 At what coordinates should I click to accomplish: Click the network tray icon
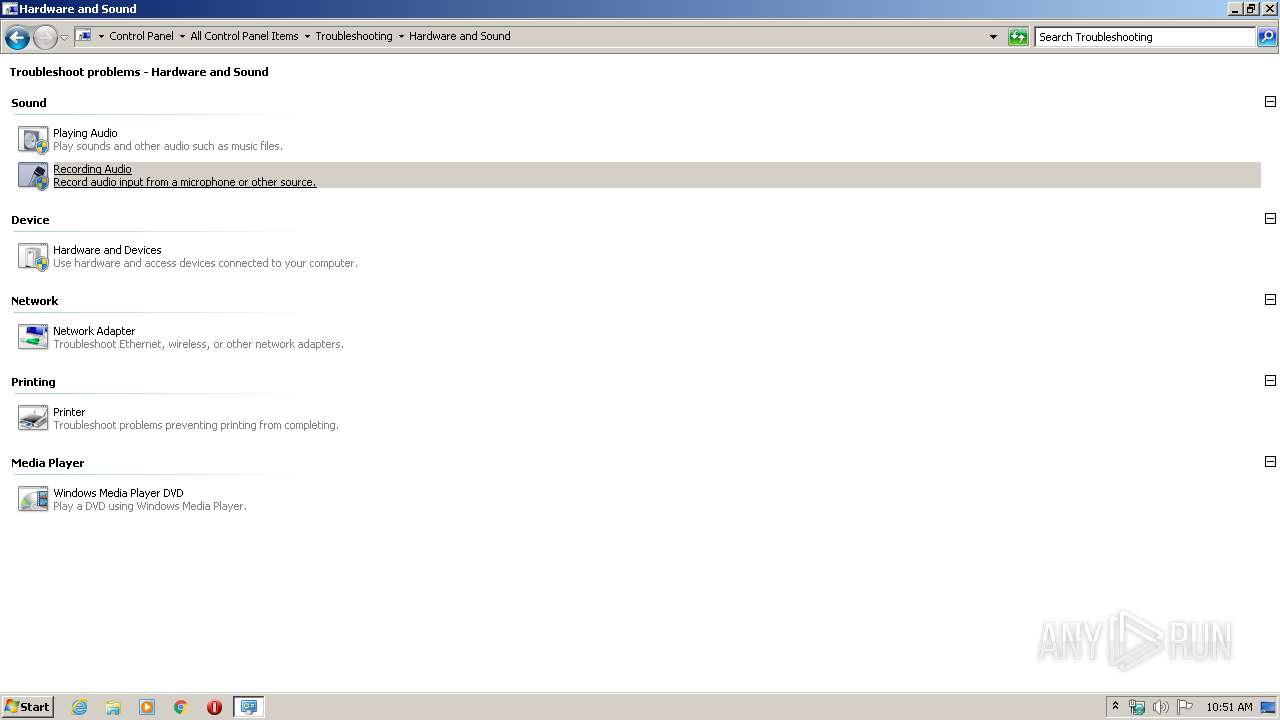1137,707
